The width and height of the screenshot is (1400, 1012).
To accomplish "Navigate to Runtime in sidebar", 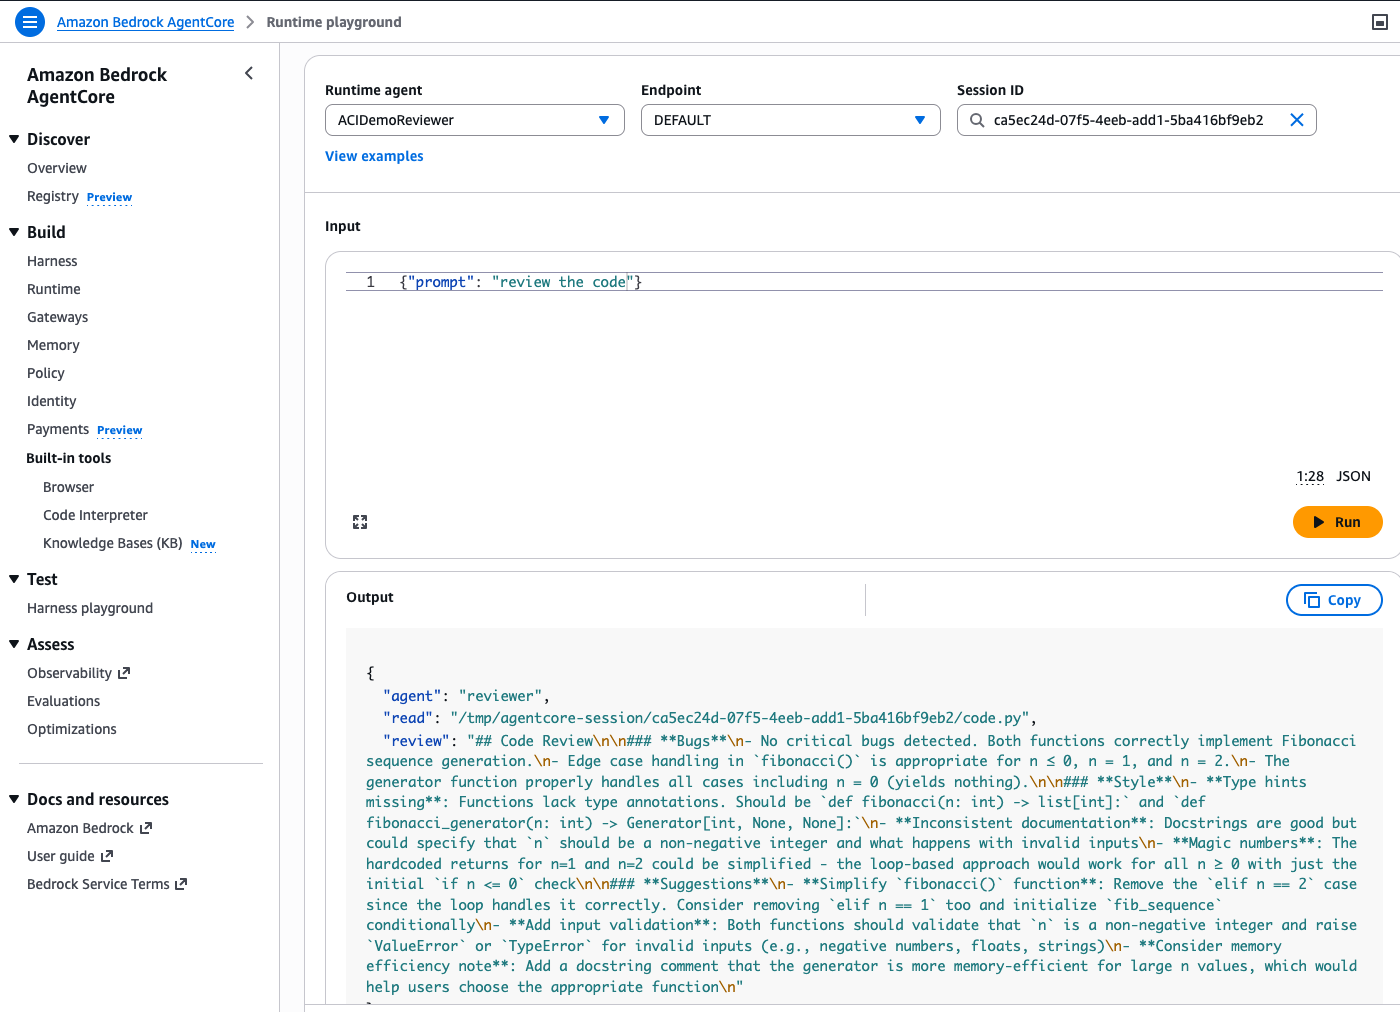I will click(x=54, y=289).
